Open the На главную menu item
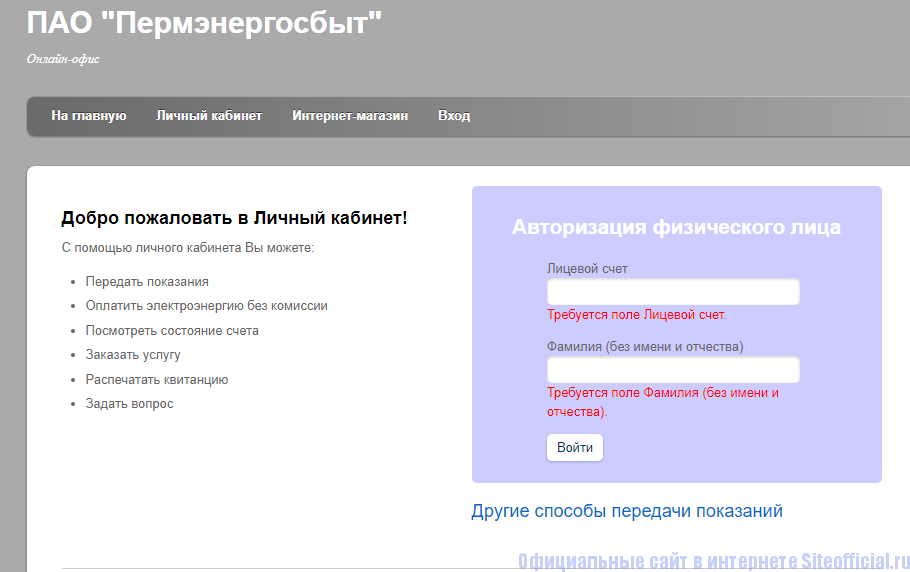The height and width of the screenshot is (572, 910). point(89,116)
